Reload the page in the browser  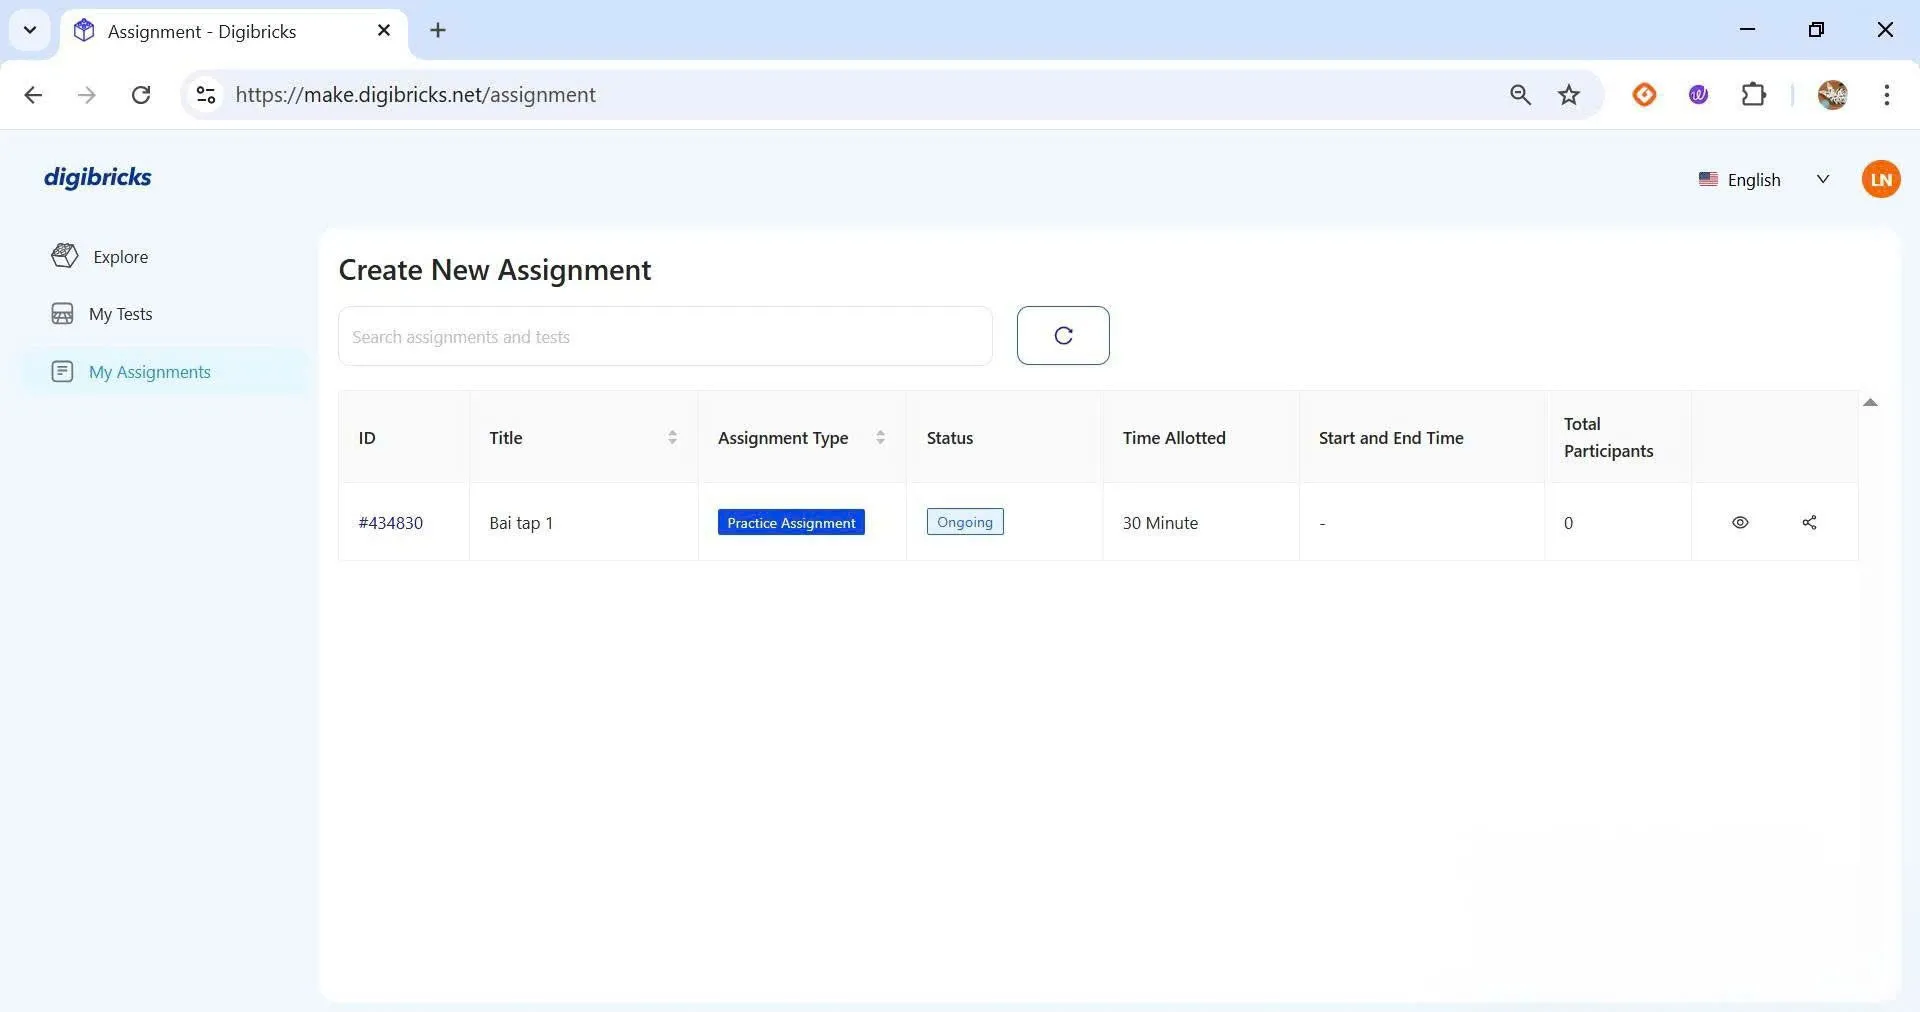(141, 95)
